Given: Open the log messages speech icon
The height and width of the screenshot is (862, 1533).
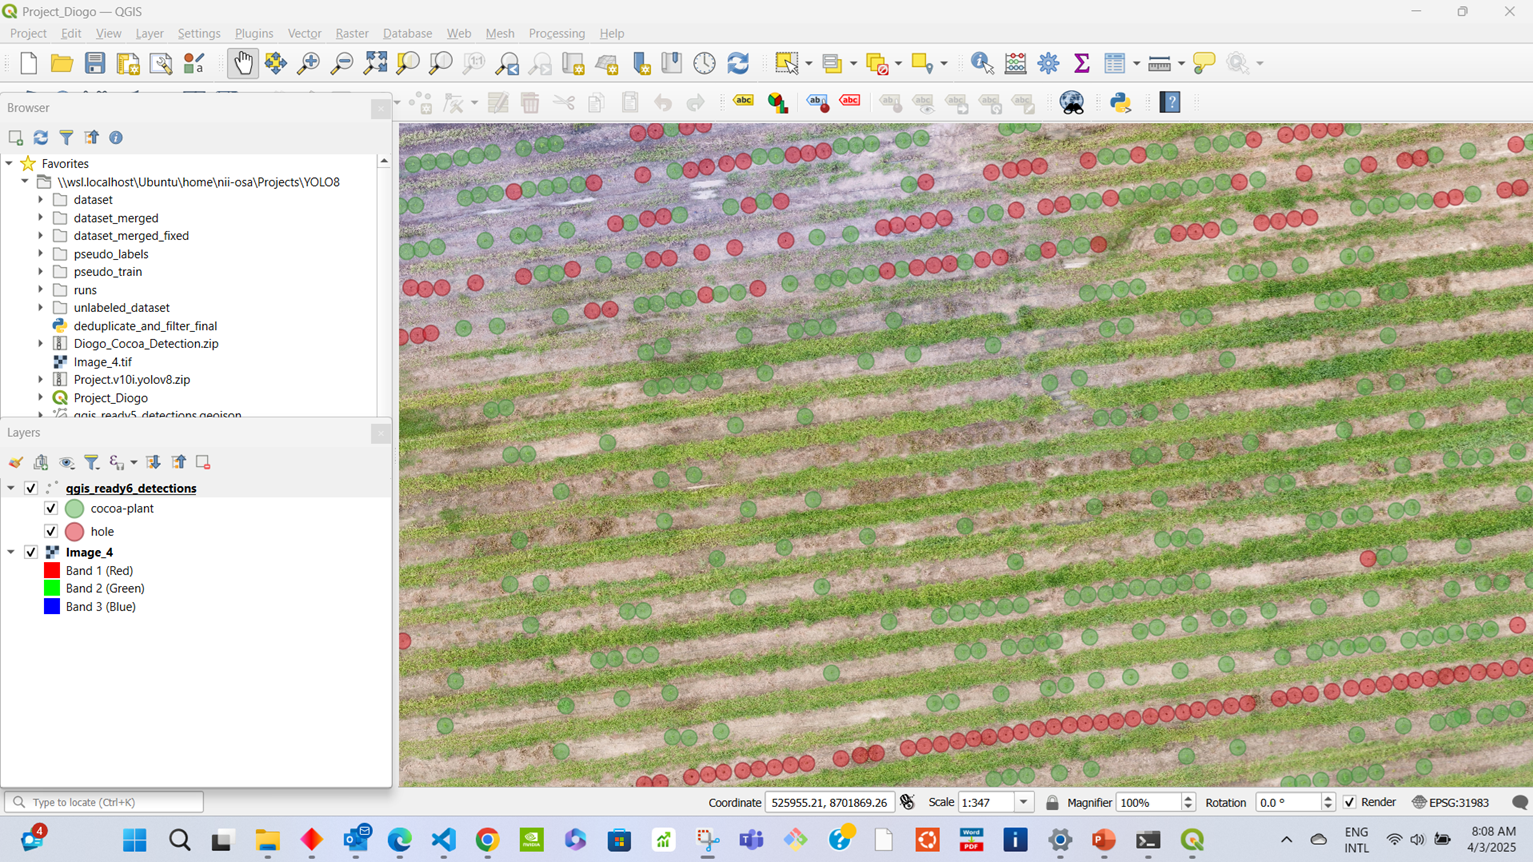Looking at the screenshot, I should (x=1519, y=802).
